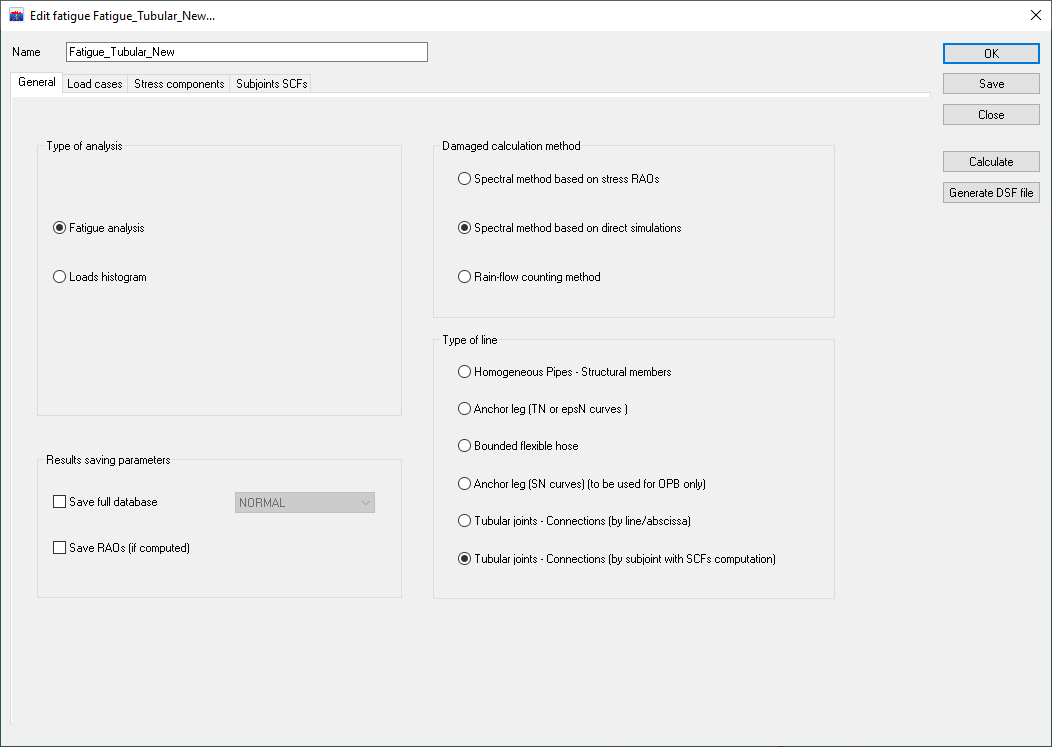Switch to the Load cases tab

point(94,84)
